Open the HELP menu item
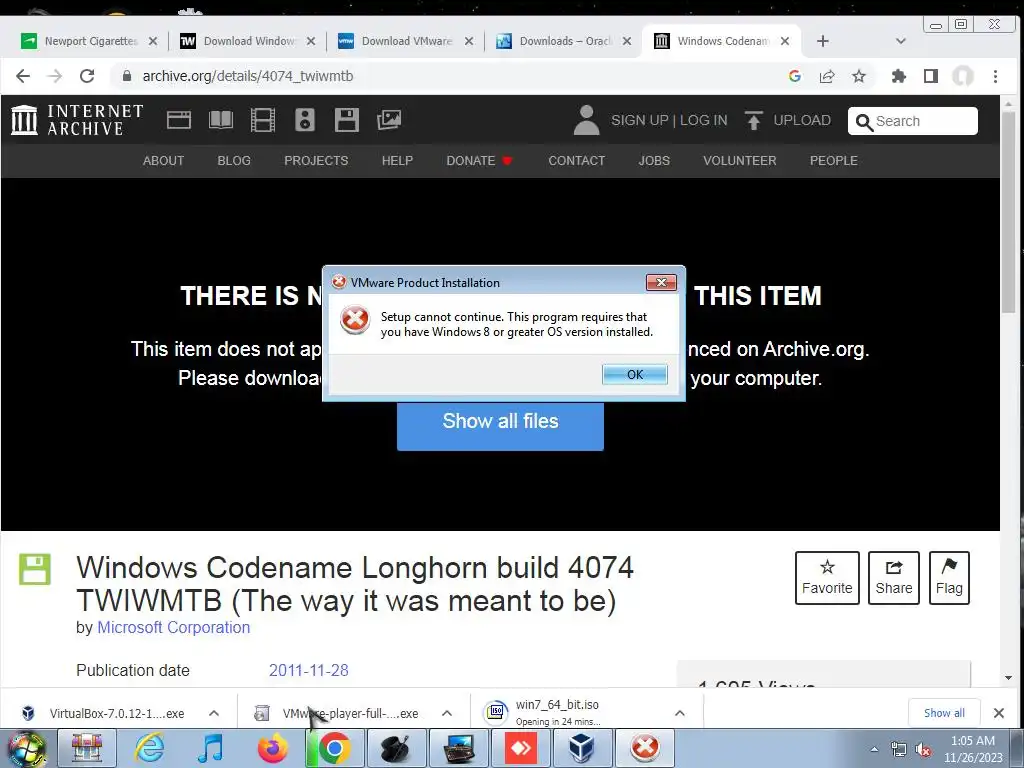1024x768 pixels. [x=397, y=161]
